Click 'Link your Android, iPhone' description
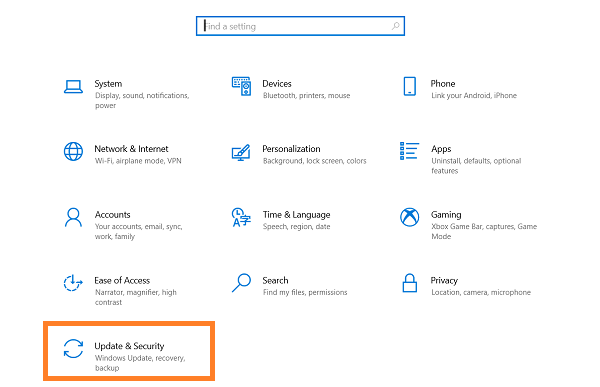 pos(474,95)
